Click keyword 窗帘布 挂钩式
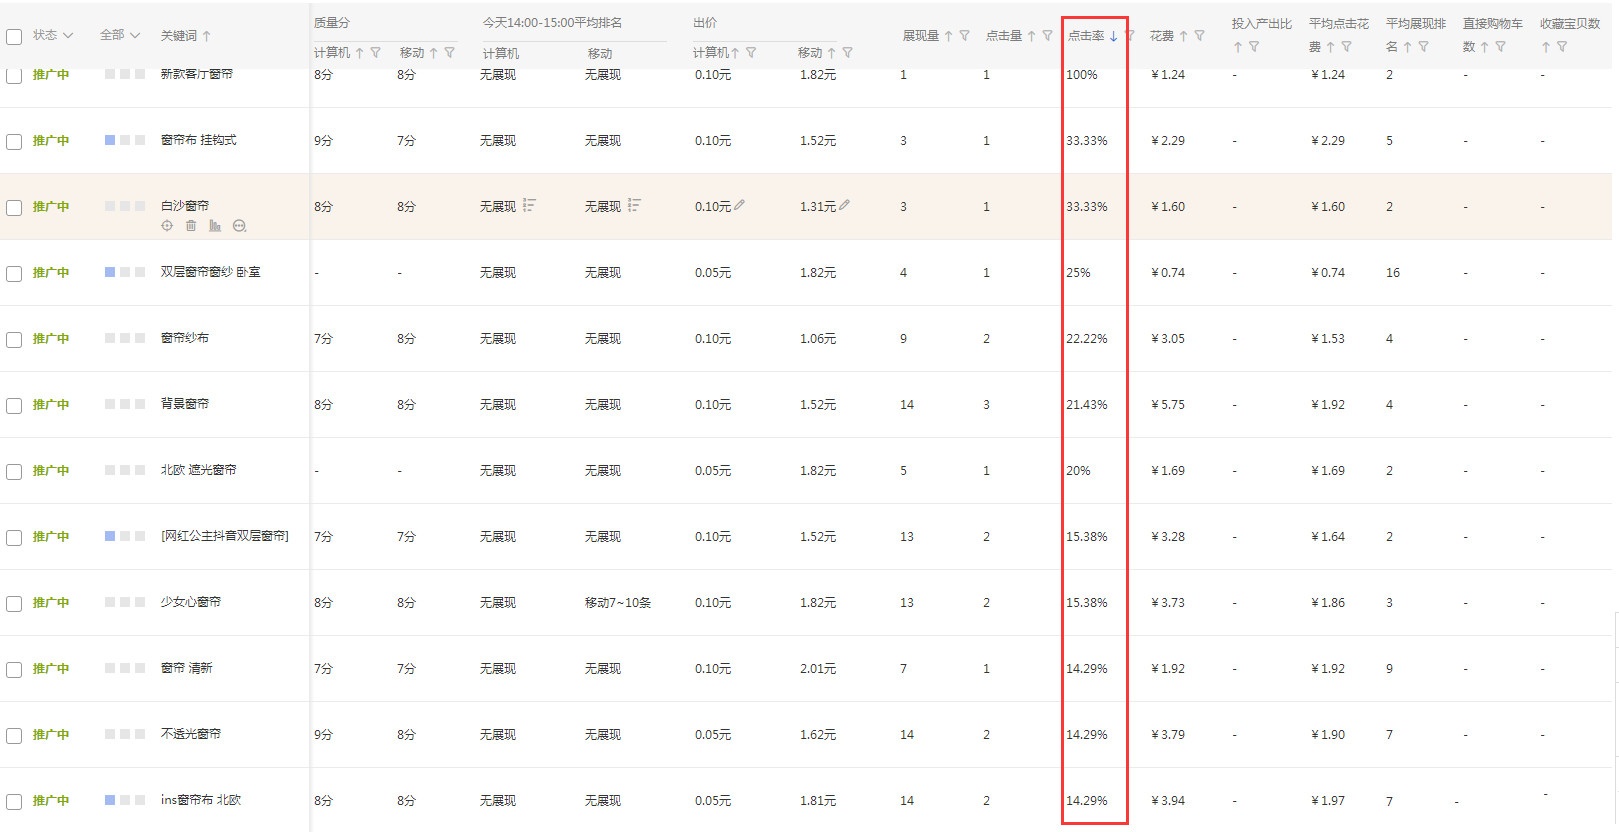This screenshot has width=1619, height=832. [x=199, y=140]
